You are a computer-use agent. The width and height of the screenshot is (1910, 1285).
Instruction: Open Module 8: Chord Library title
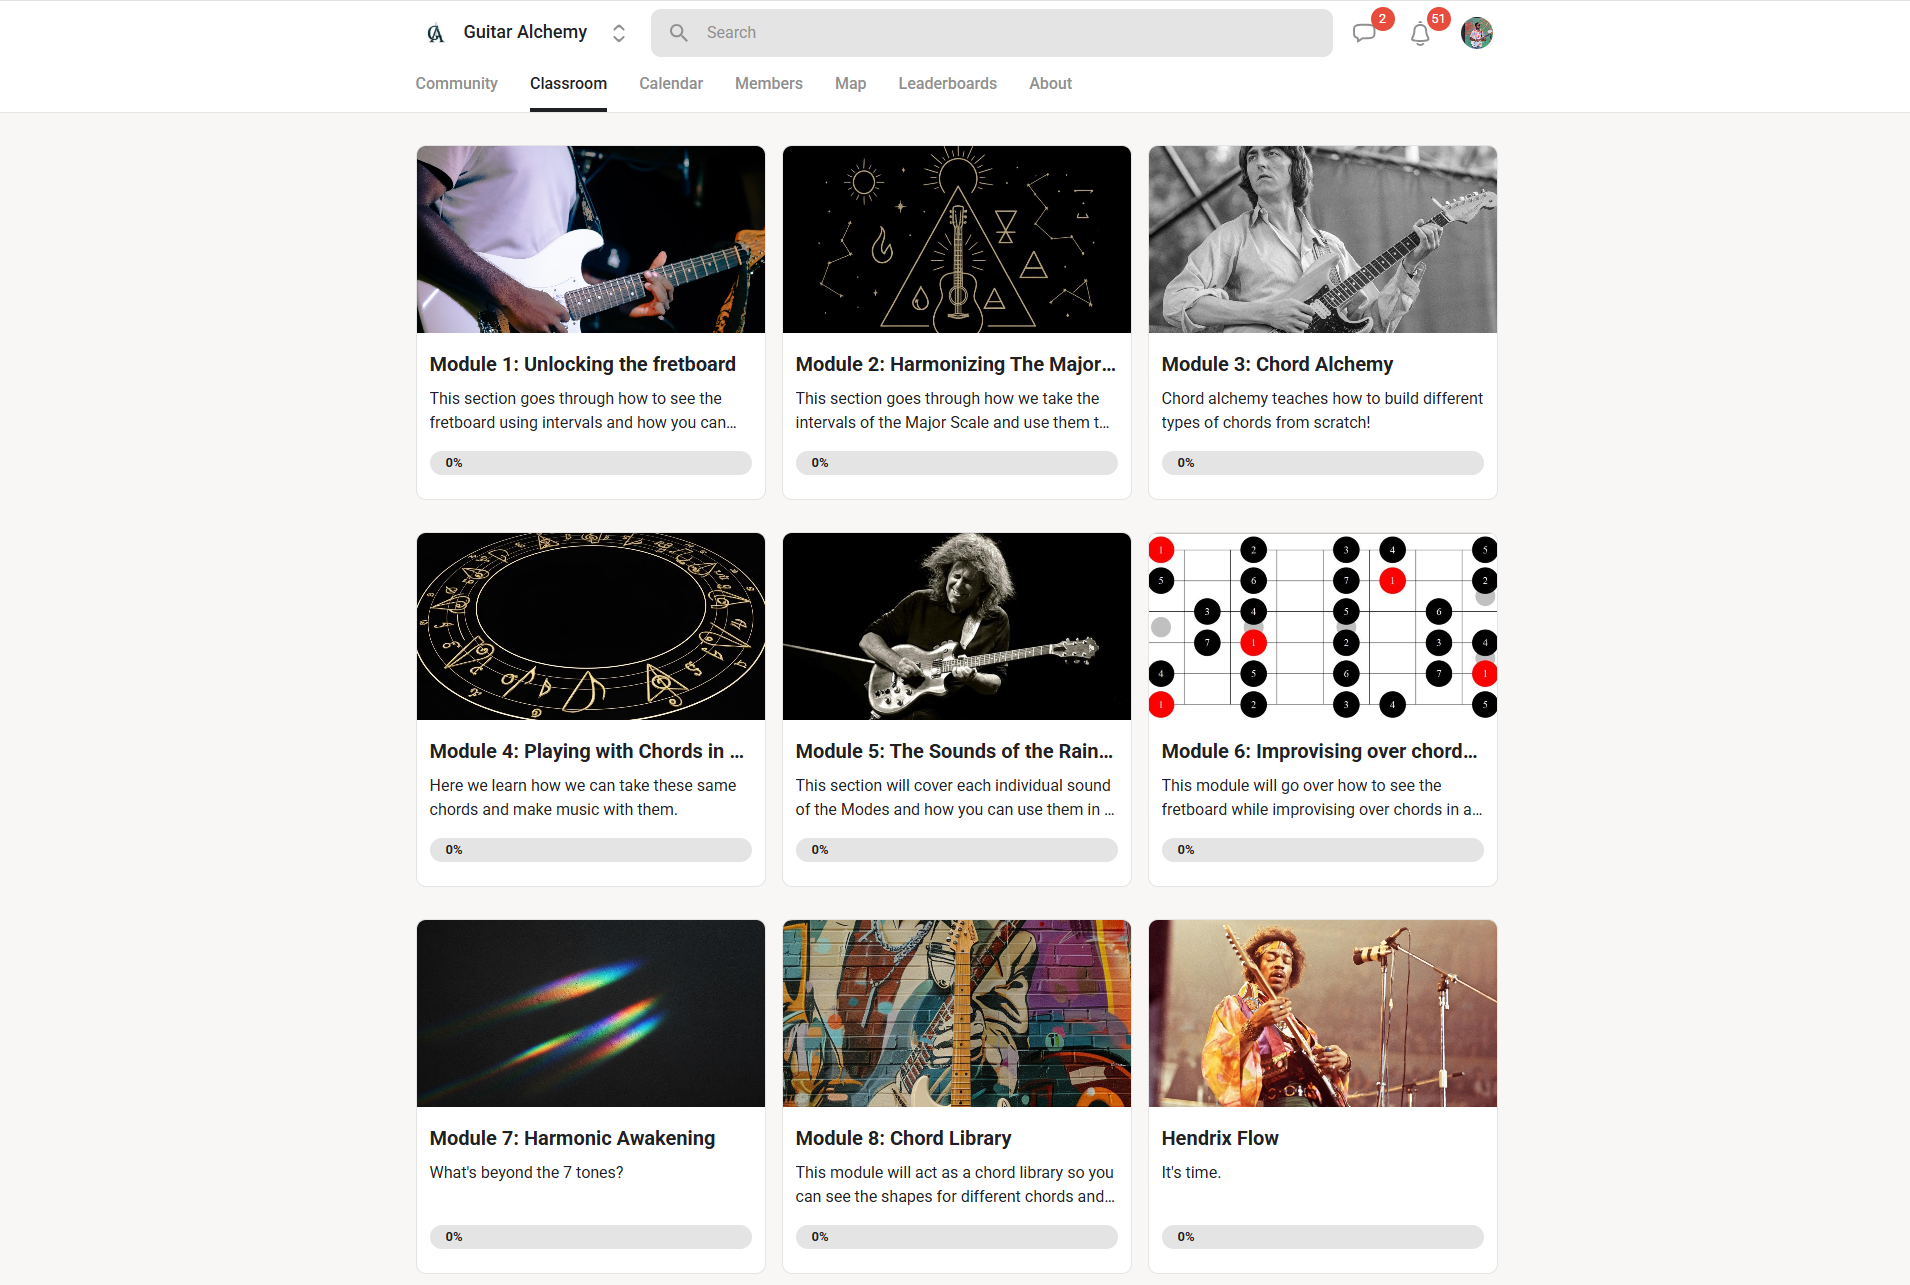click(903, 1139)
